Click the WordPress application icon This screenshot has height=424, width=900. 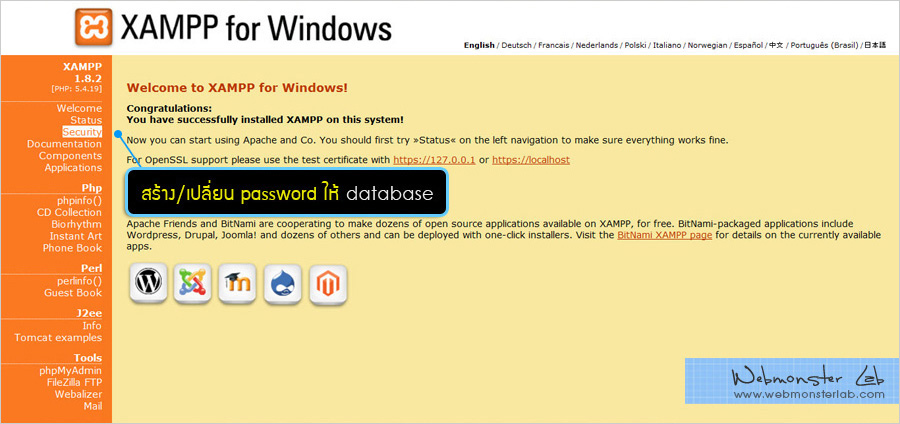click(x=149, y=282)
